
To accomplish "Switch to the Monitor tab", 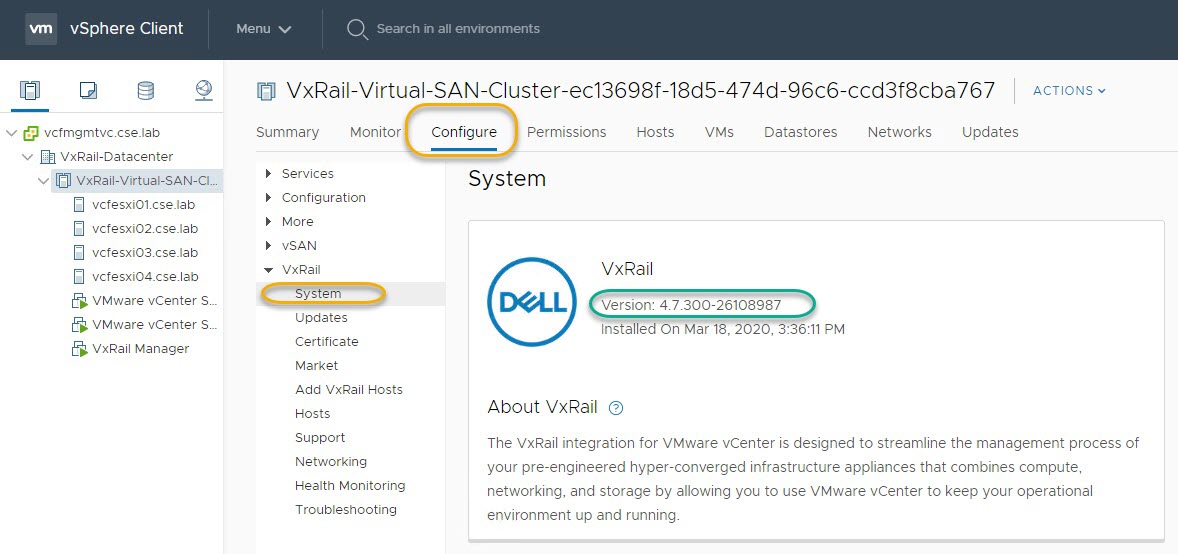I will coord(375,132).
